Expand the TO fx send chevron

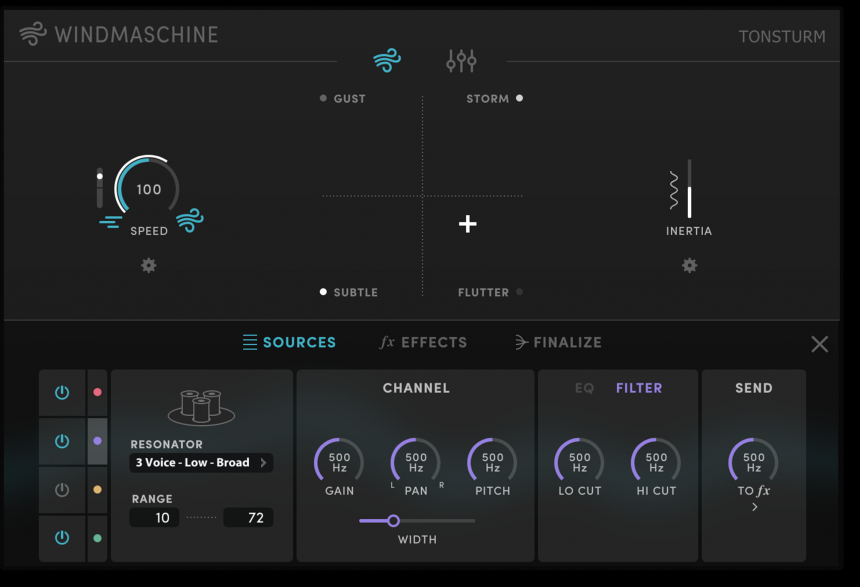coord(755,507)
